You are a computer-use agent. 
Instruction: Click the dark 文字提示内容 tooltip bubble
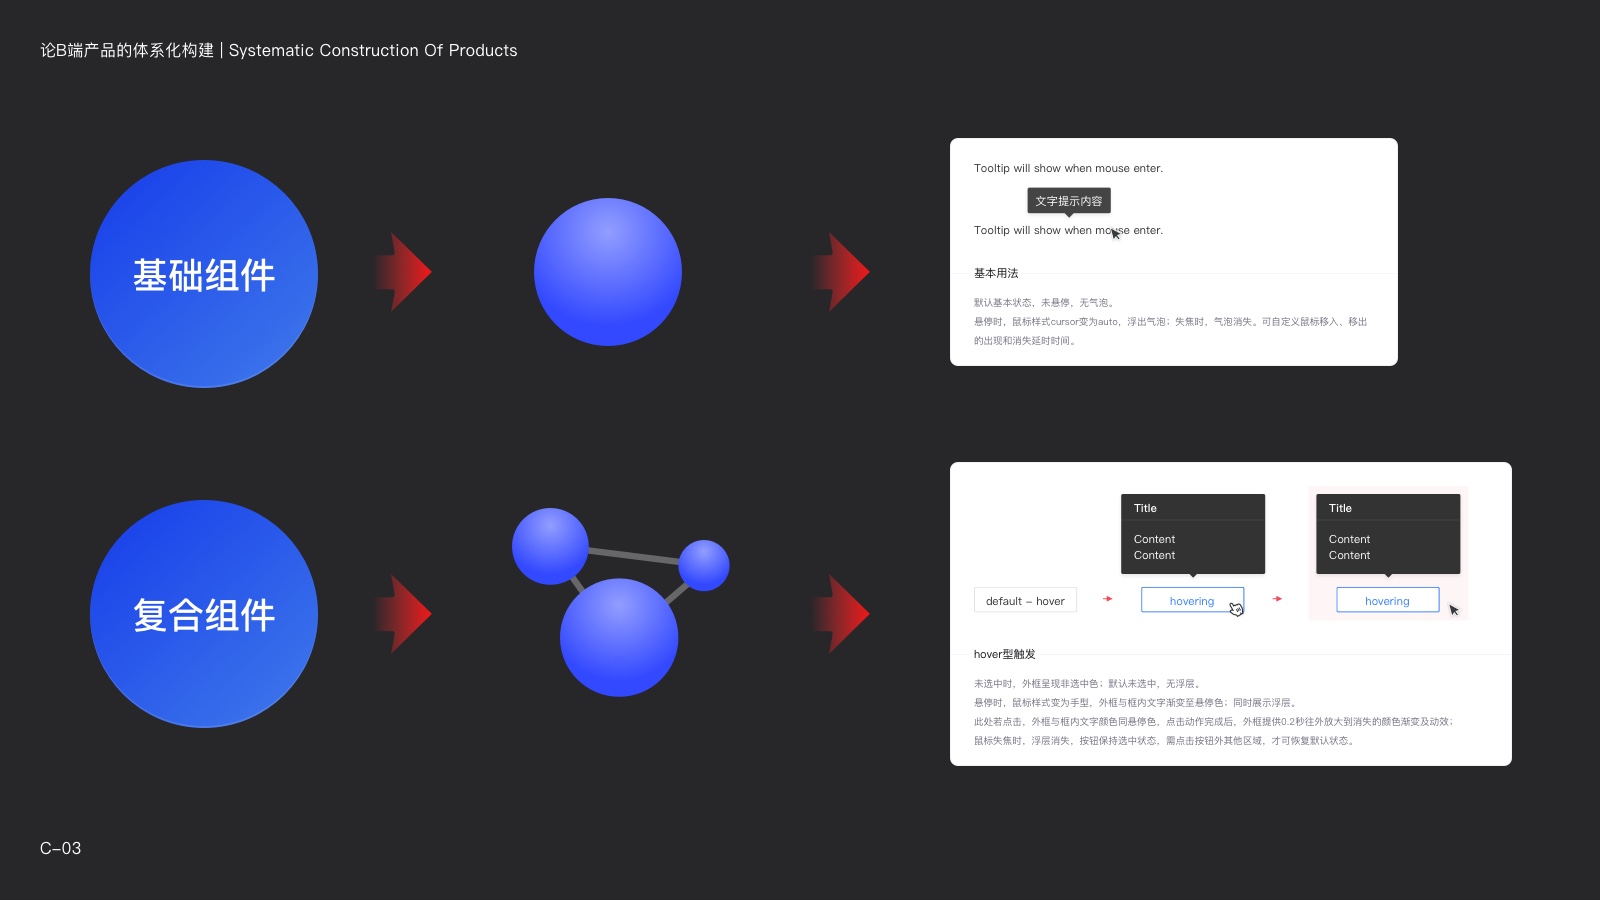pyautogui.click(x=1069, y=201)
